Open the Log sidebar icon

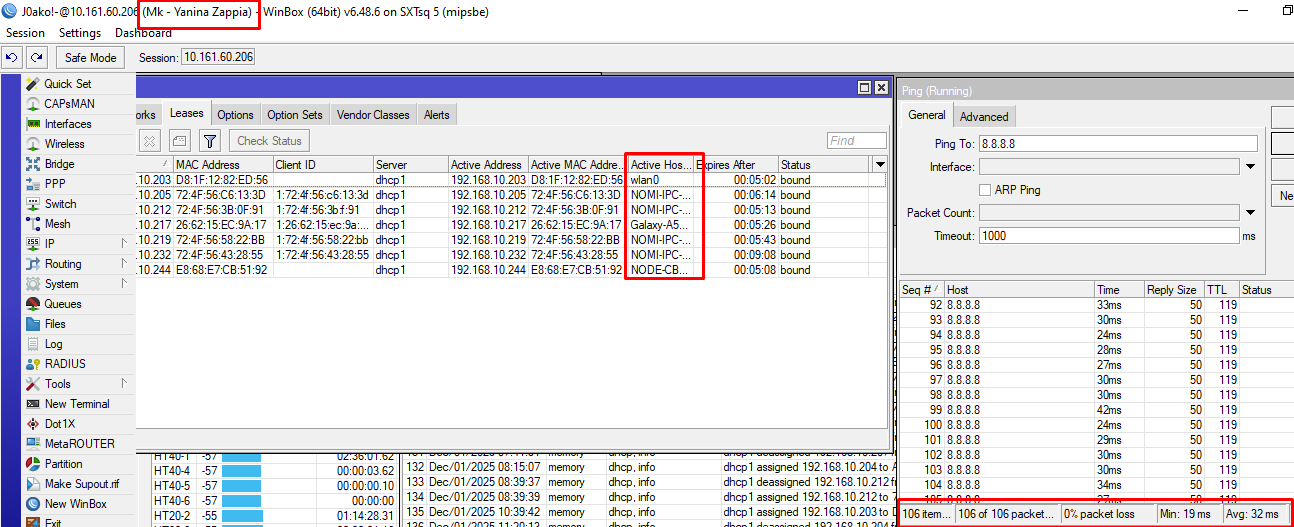(x=33, y=344)
